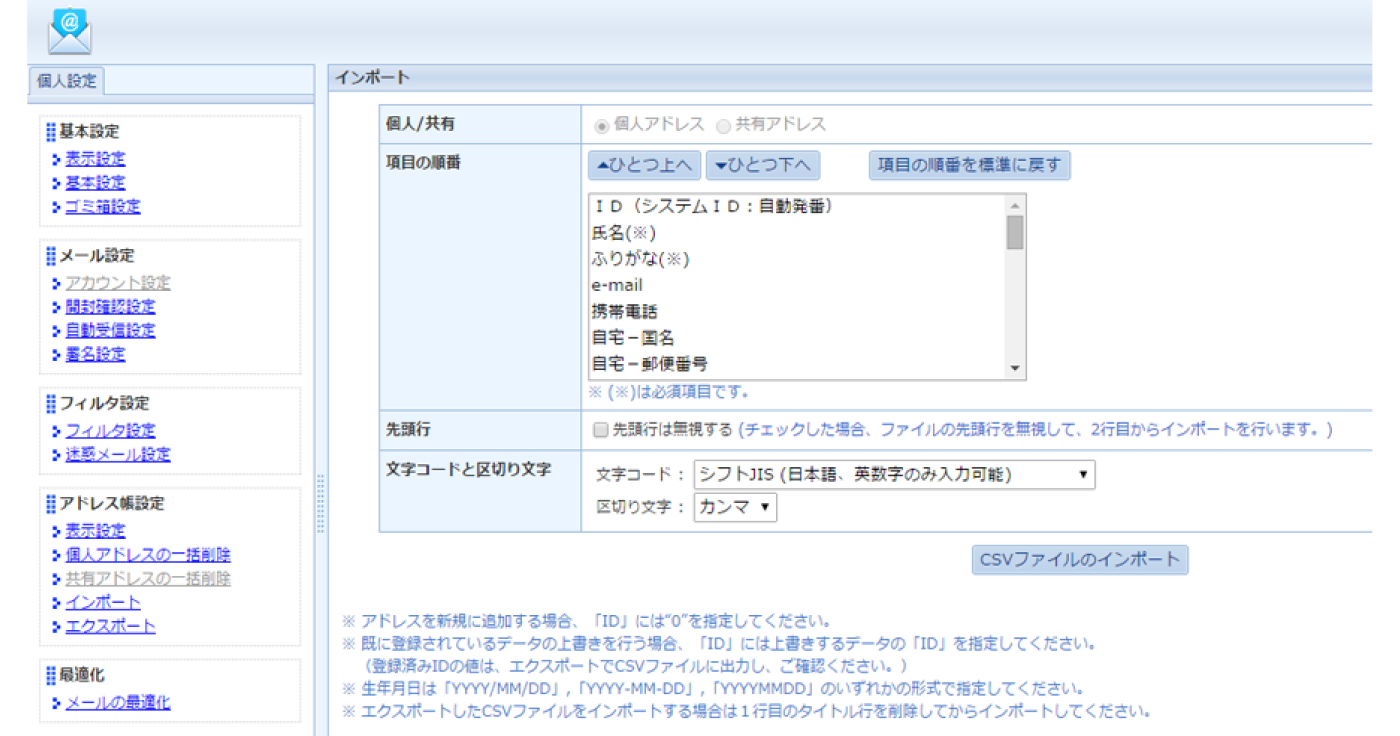Open the grayed アカウント設定 link
Viewport: 1400px width, 736px height.
118,283
